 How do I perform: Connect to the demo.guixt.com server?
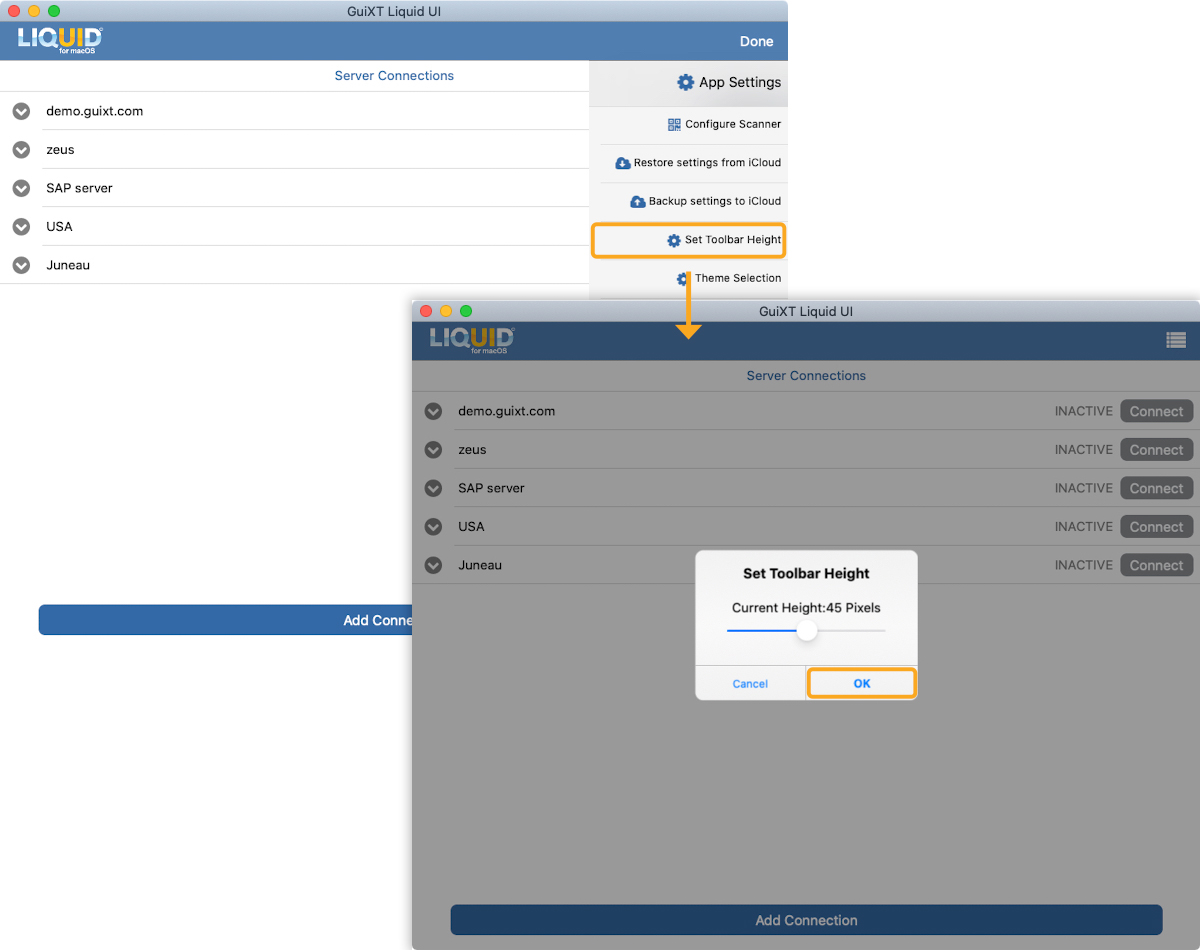1156,411
